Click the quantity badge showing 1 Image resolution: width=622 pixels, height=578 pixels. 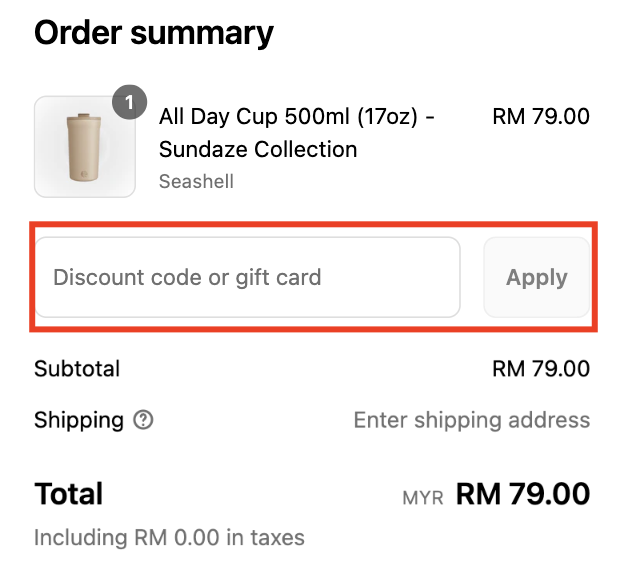pyautogui.click(x=129, y=103)
